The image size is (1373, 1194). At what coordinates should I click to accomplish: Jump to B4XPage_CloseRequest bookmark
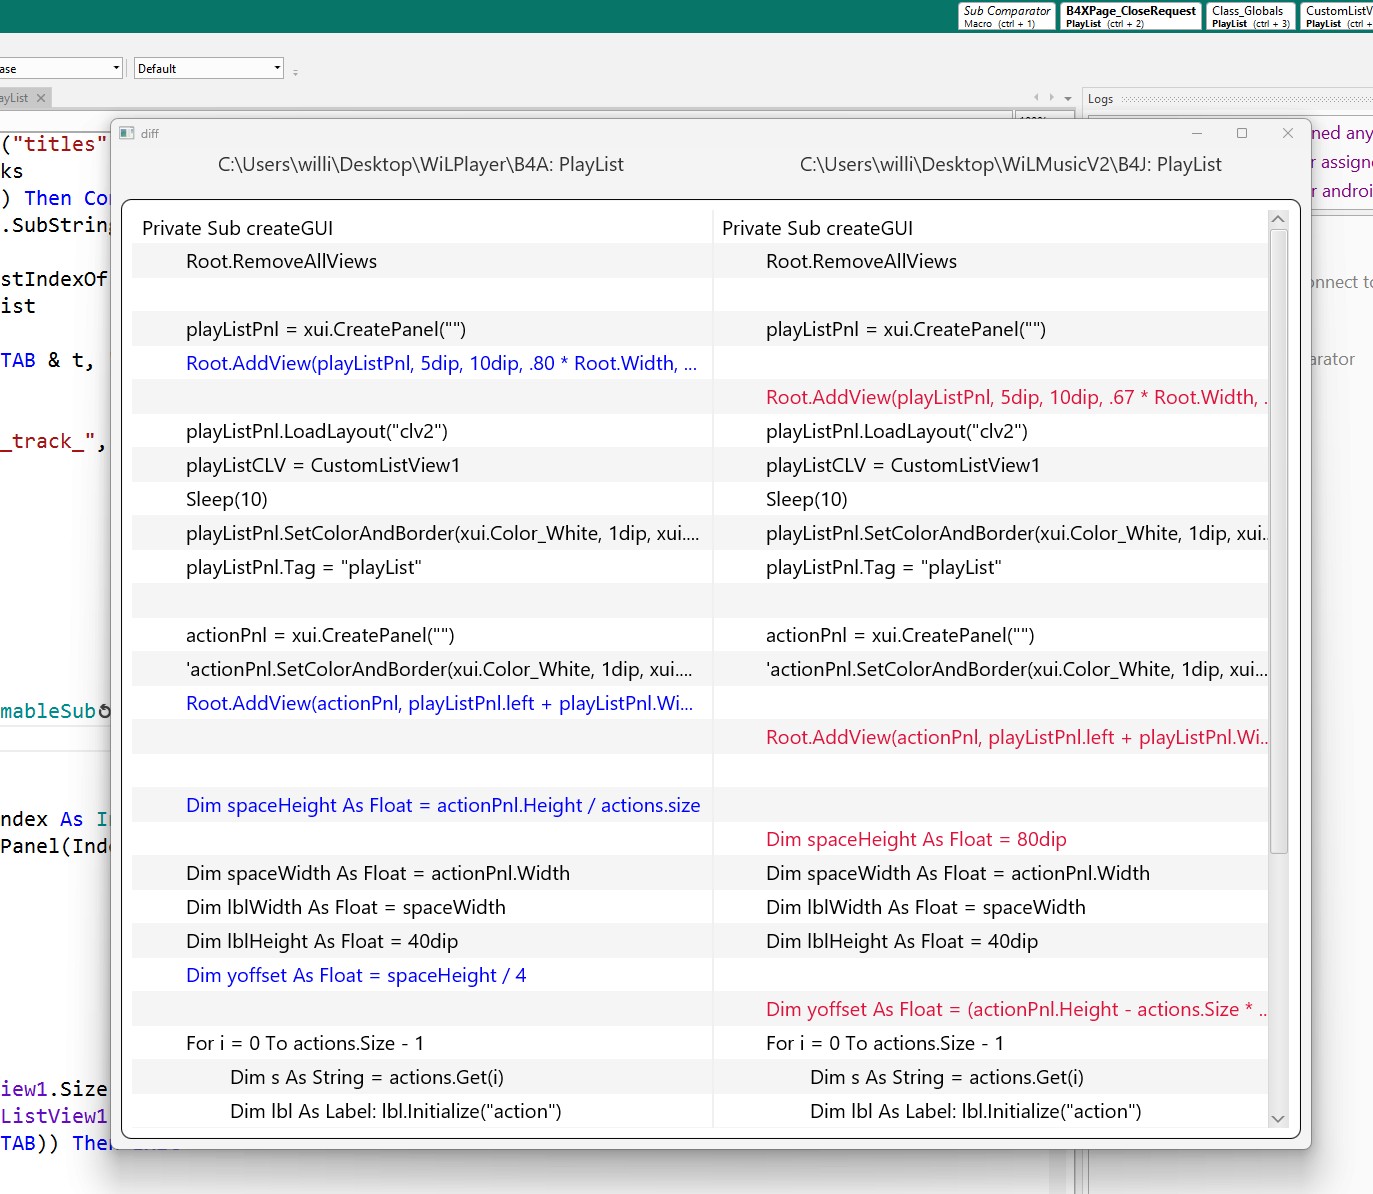click(1130, 16)
